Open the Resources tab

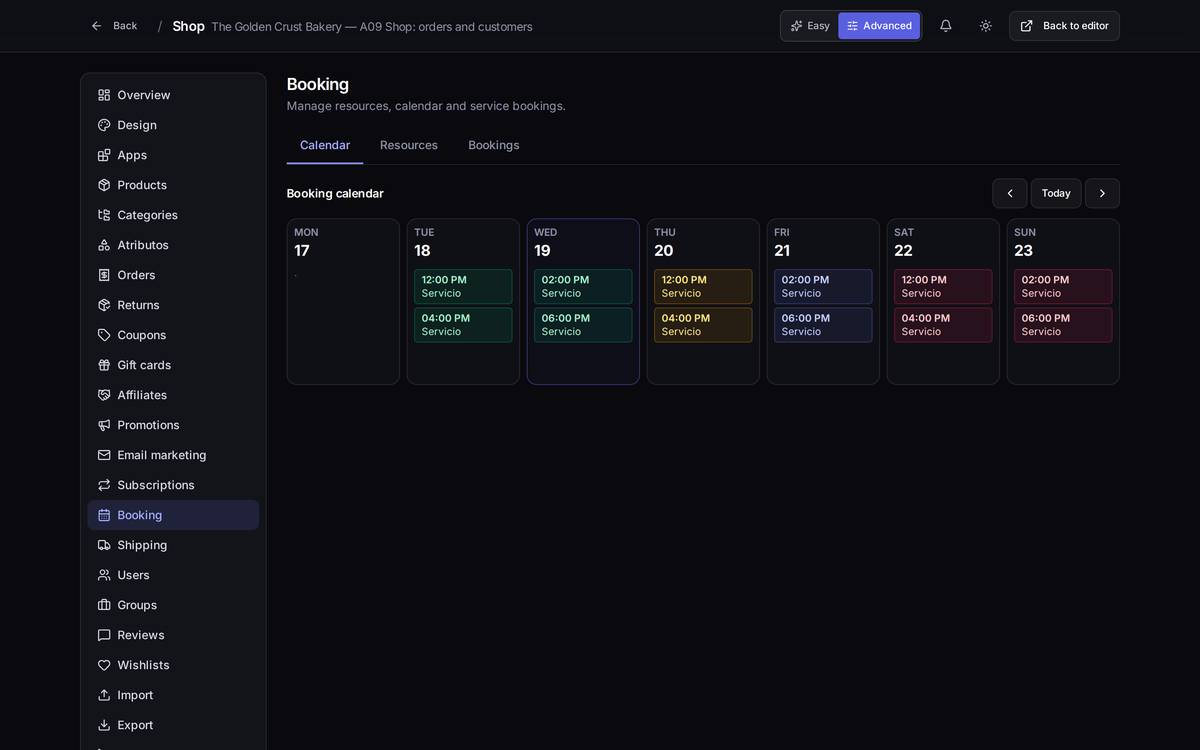pyautogui.click(x=409, y=145)
